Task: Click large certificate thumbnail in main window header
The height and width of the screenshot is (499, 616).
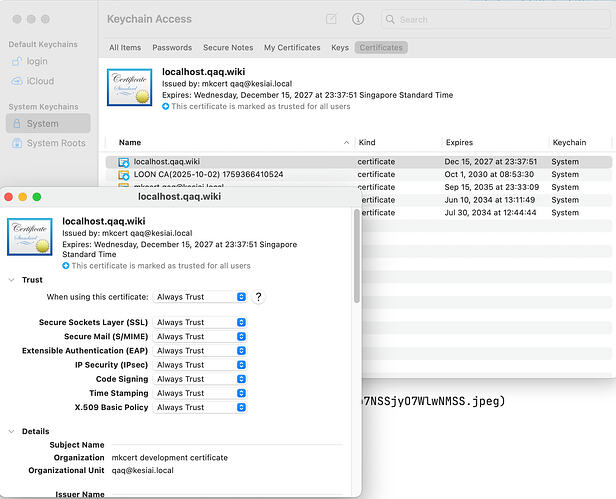Action: (x=130, y=87)
